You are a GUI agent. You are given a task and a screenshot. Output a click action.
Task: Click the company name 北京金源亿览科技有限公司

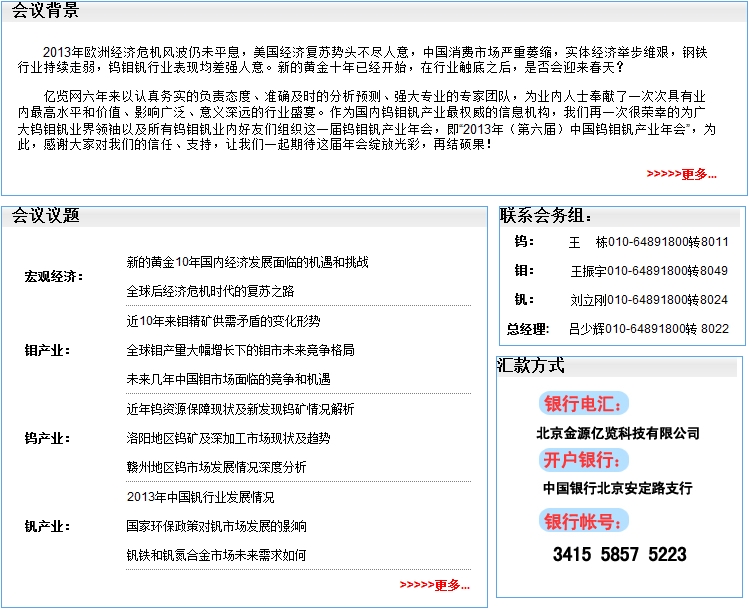click(x=618, y=433)
